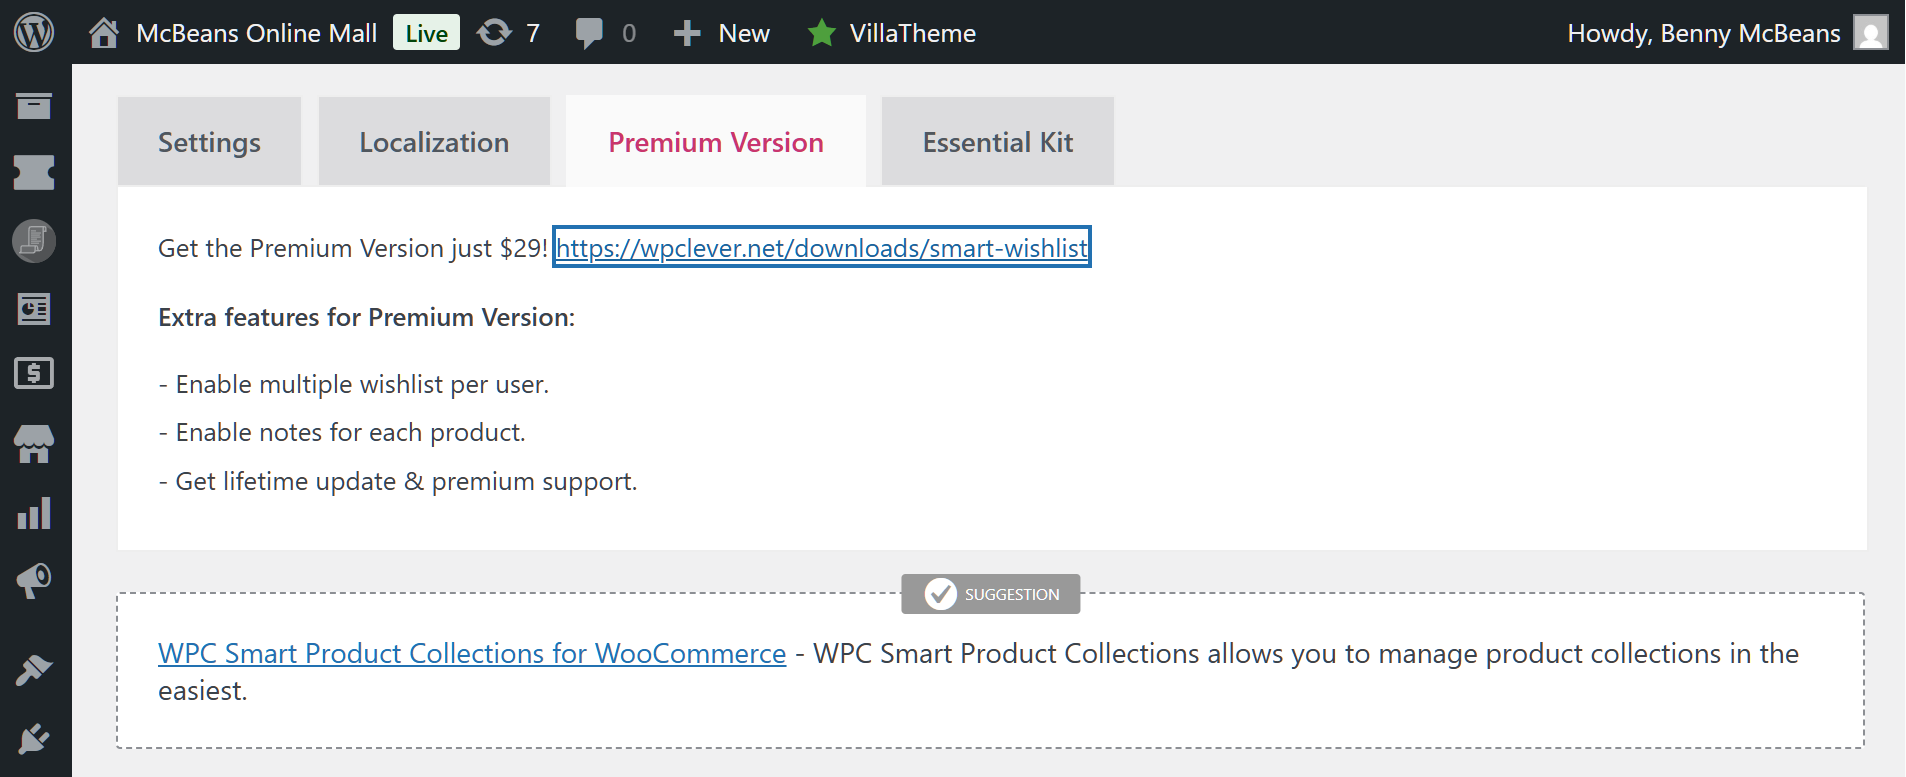Click the WordPress logo icon

[34, 32]
